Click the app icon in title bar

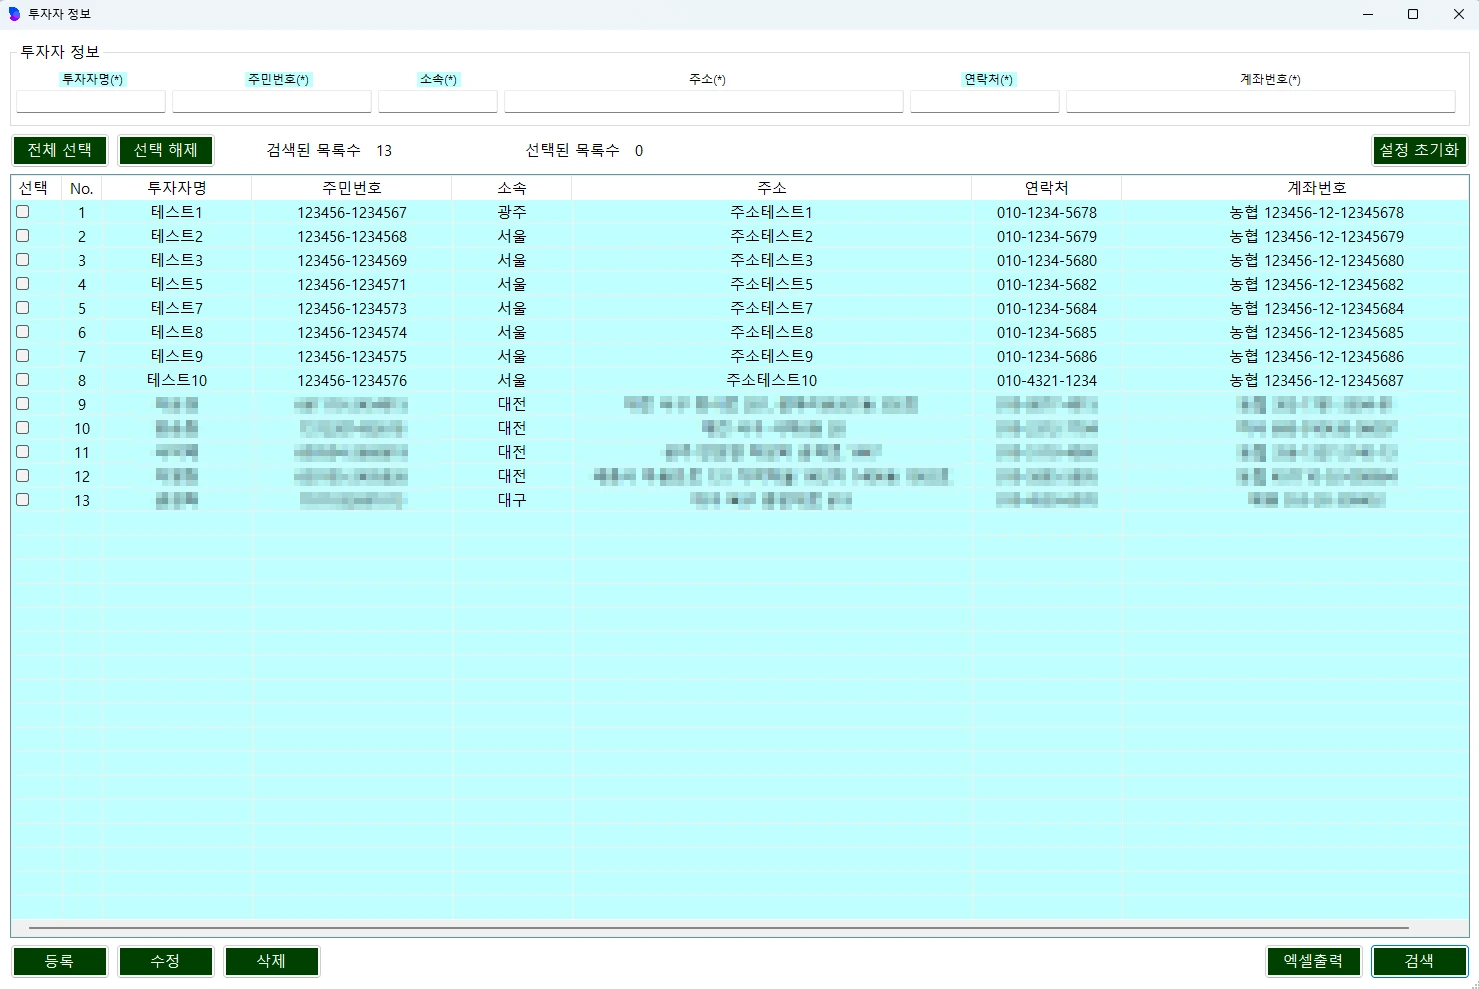[x=14, y=14]
